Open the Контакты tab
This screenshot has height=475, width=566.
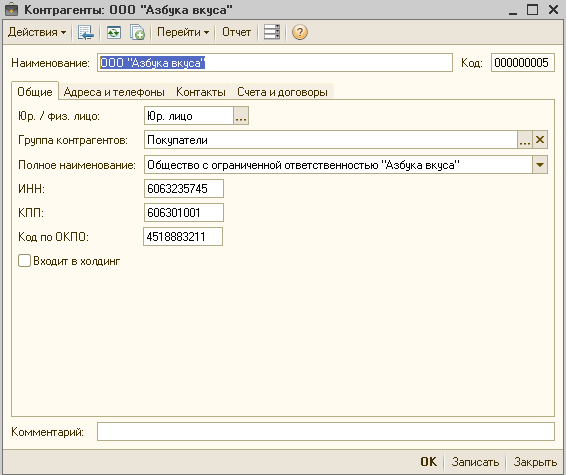tap(201, 92)
